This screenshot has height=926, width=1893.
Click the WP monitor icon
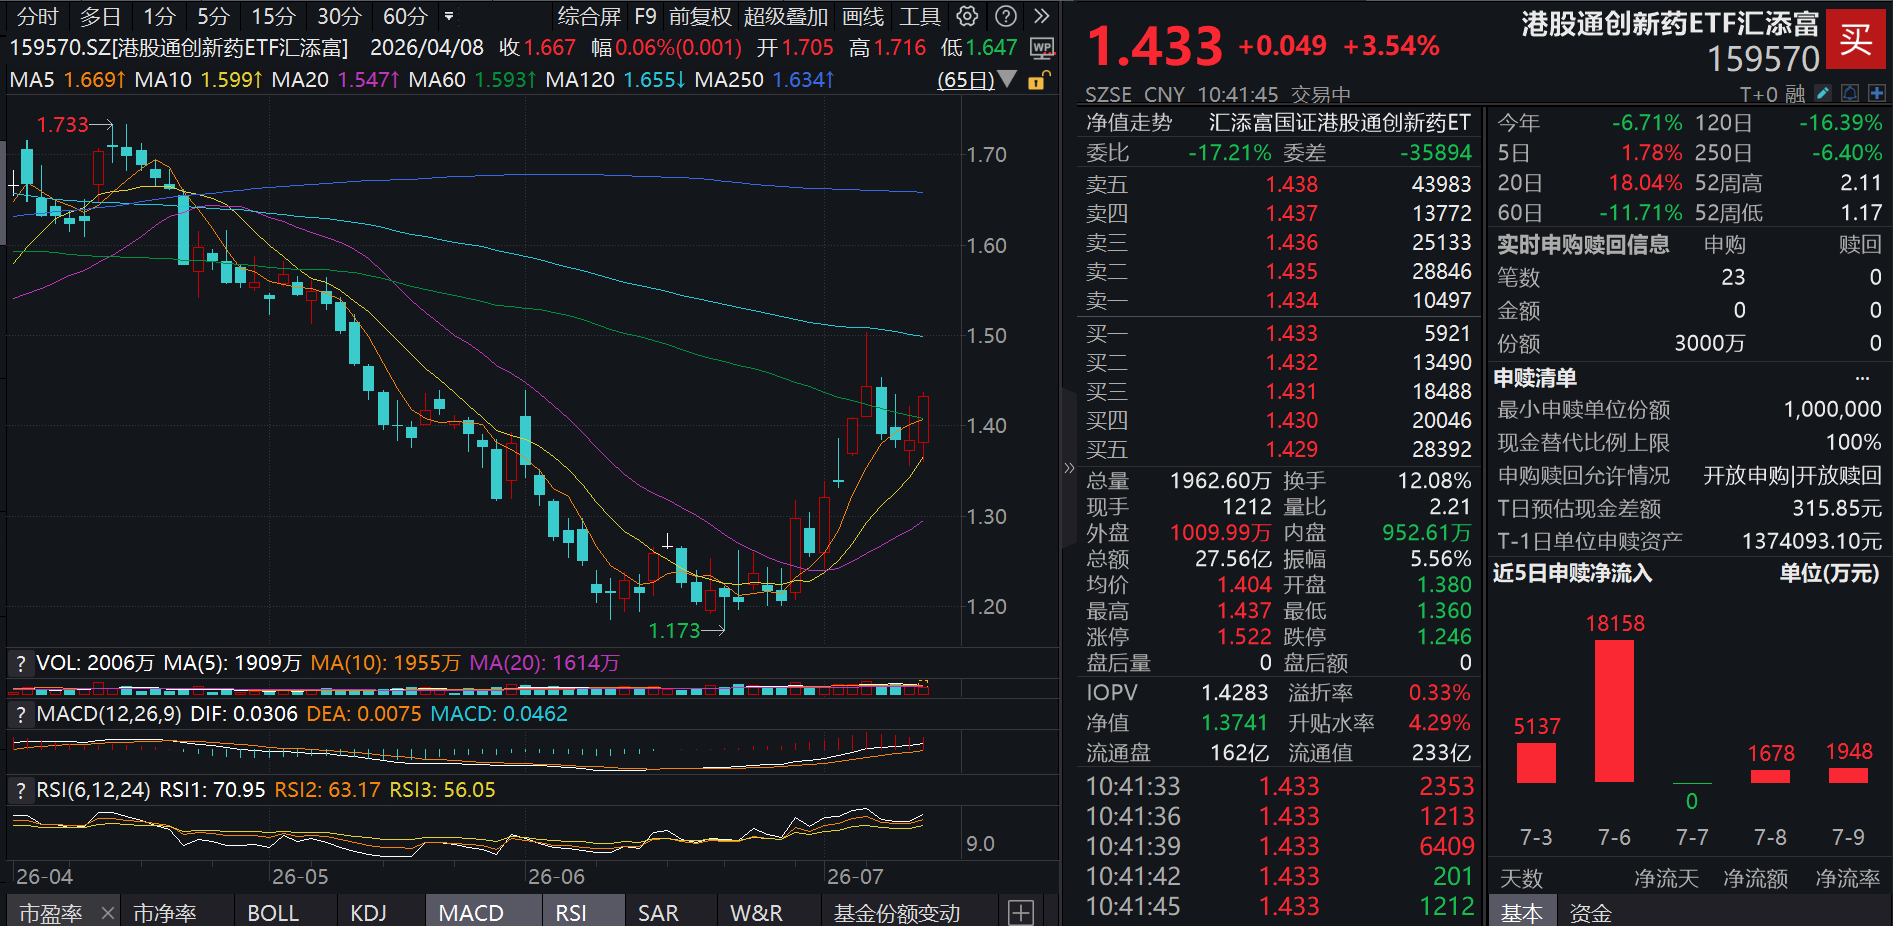1042,48
